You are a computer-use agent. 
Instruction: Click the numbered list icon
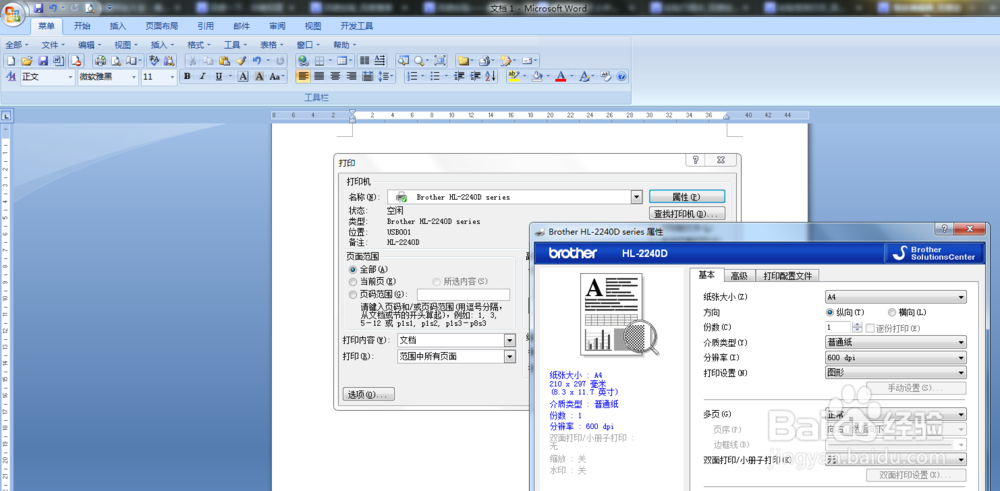412,77
